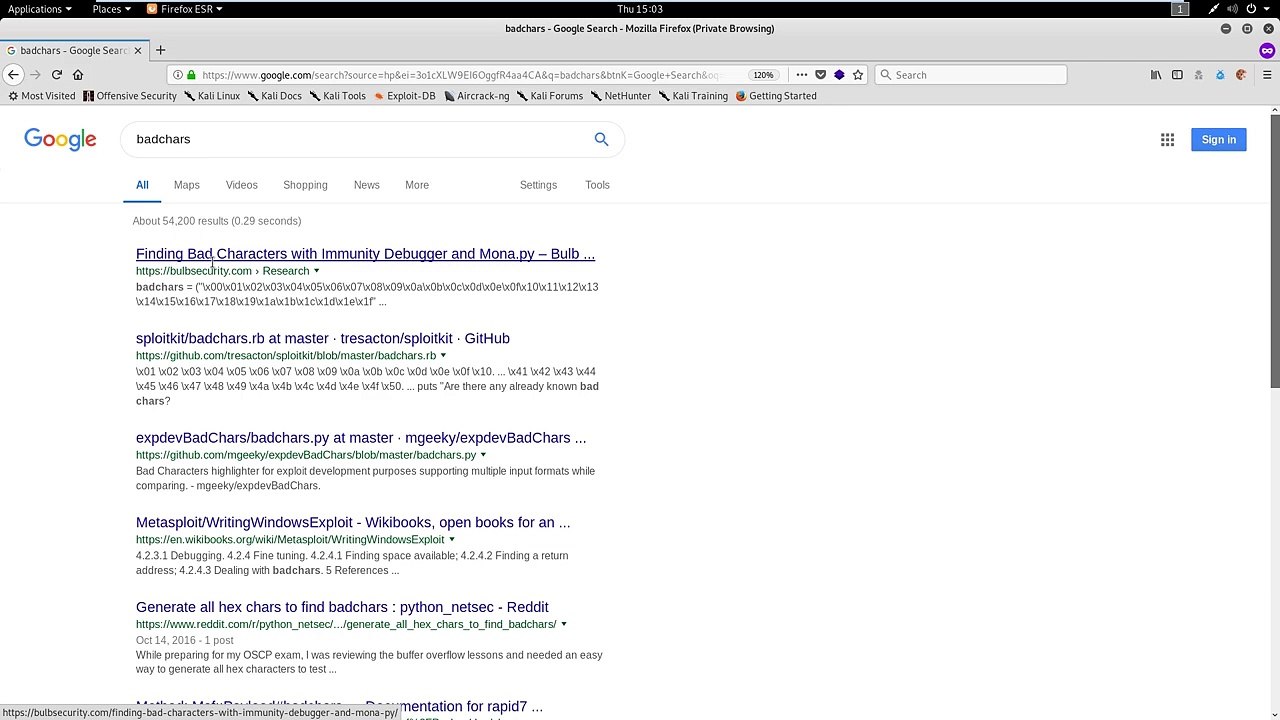Image resolution: width=1280 pixels, height=720 pixels.
Task: Expand options arrow next to wikibooks URL
Action: click(x=452, y=540)
